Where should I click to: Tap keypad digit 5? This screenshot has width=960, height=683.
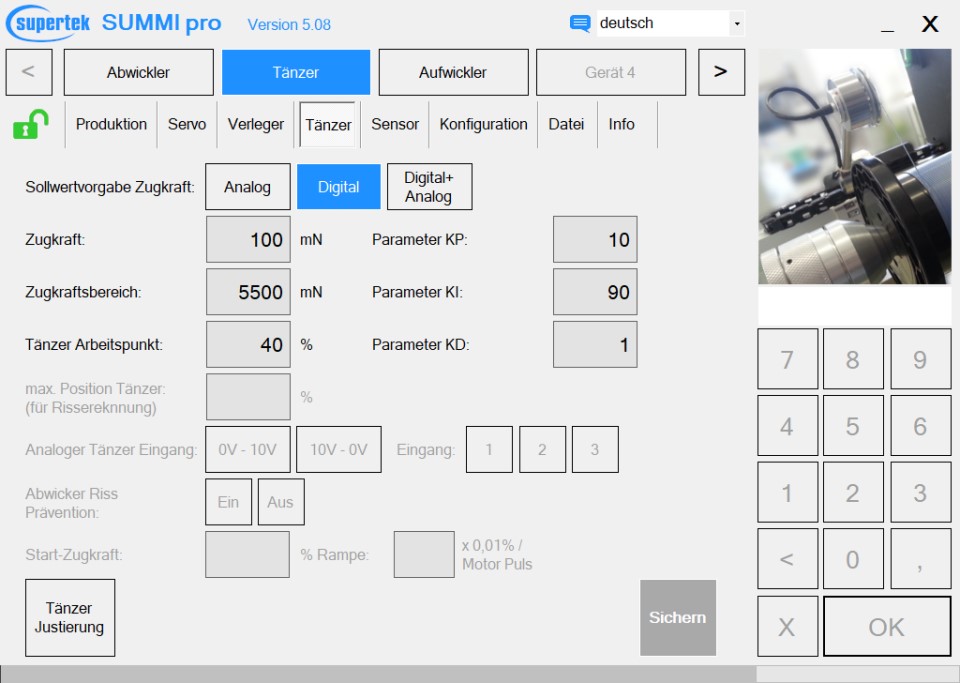pos(853,426)
